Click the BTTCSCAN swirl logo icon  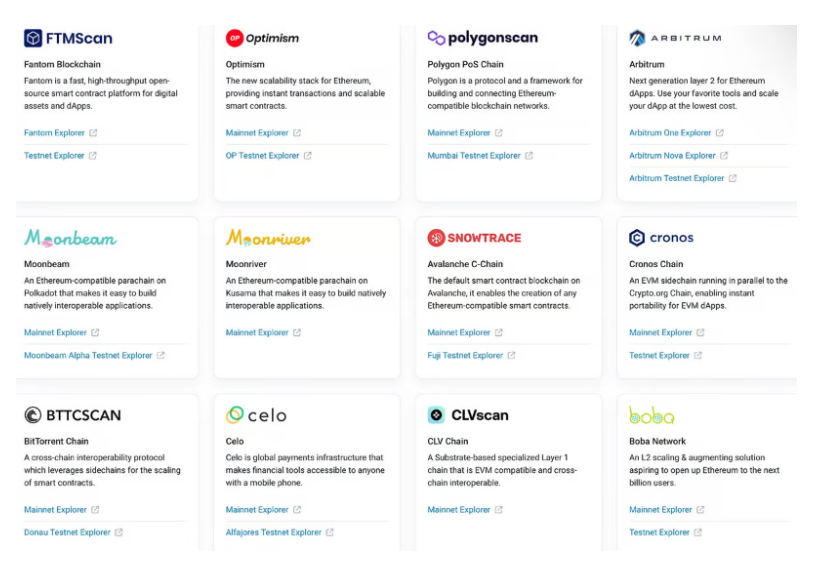click(x=33, y=415)
